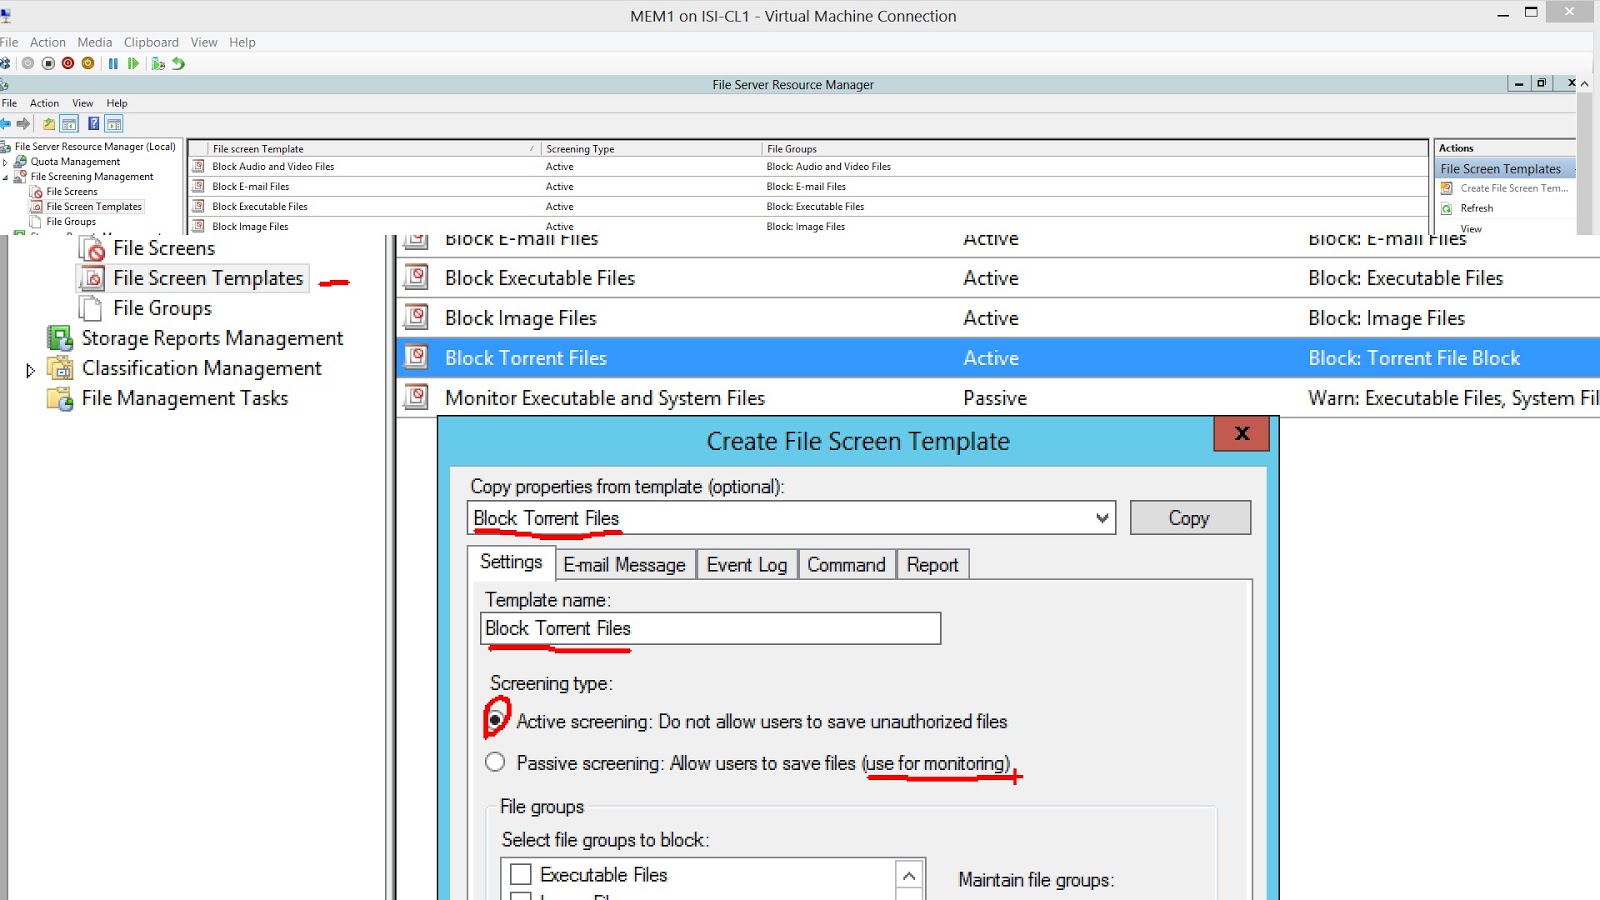Click the Refresh icon in Actions pane

pos(1448,208)
